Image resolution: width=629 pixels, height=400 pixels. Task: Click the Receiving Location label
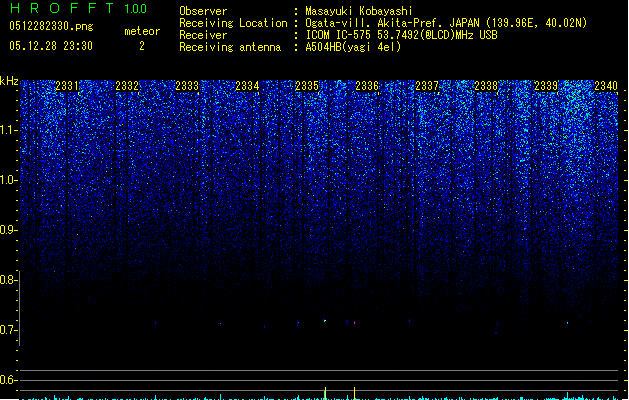pyautogui.click(x=233, y=23)
